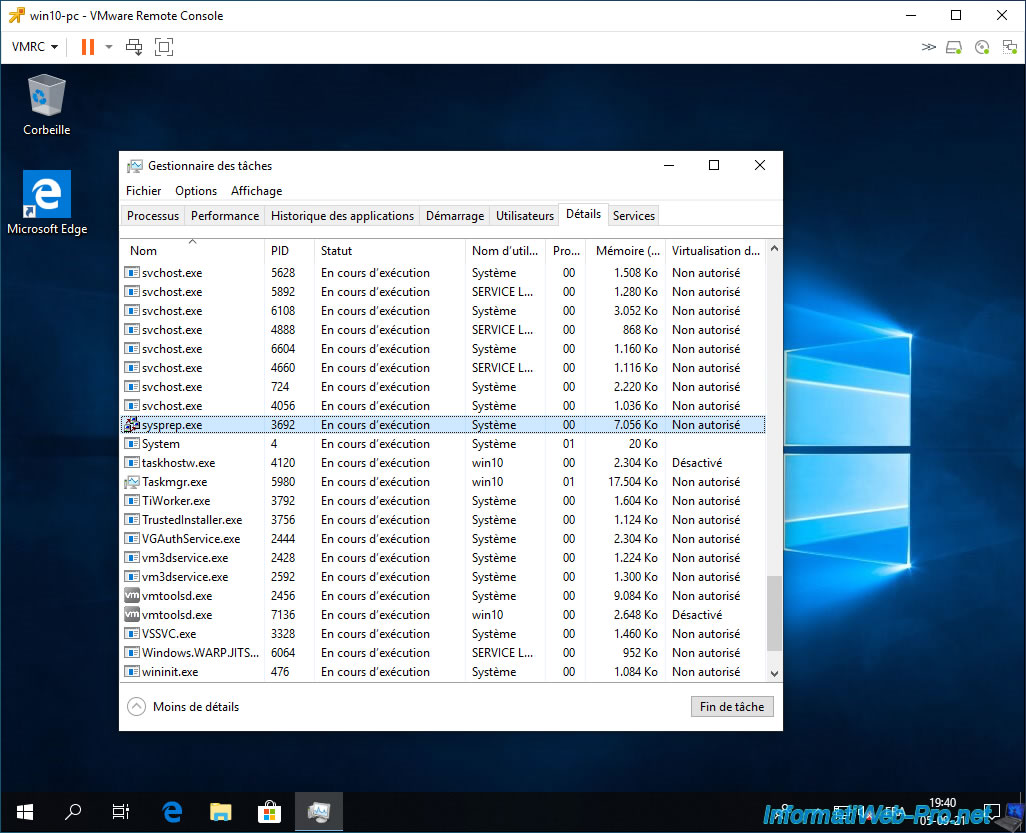Switch to the Utilisateurs tab
This screenshot has width=1026, height=833.
tap(525, 215)
